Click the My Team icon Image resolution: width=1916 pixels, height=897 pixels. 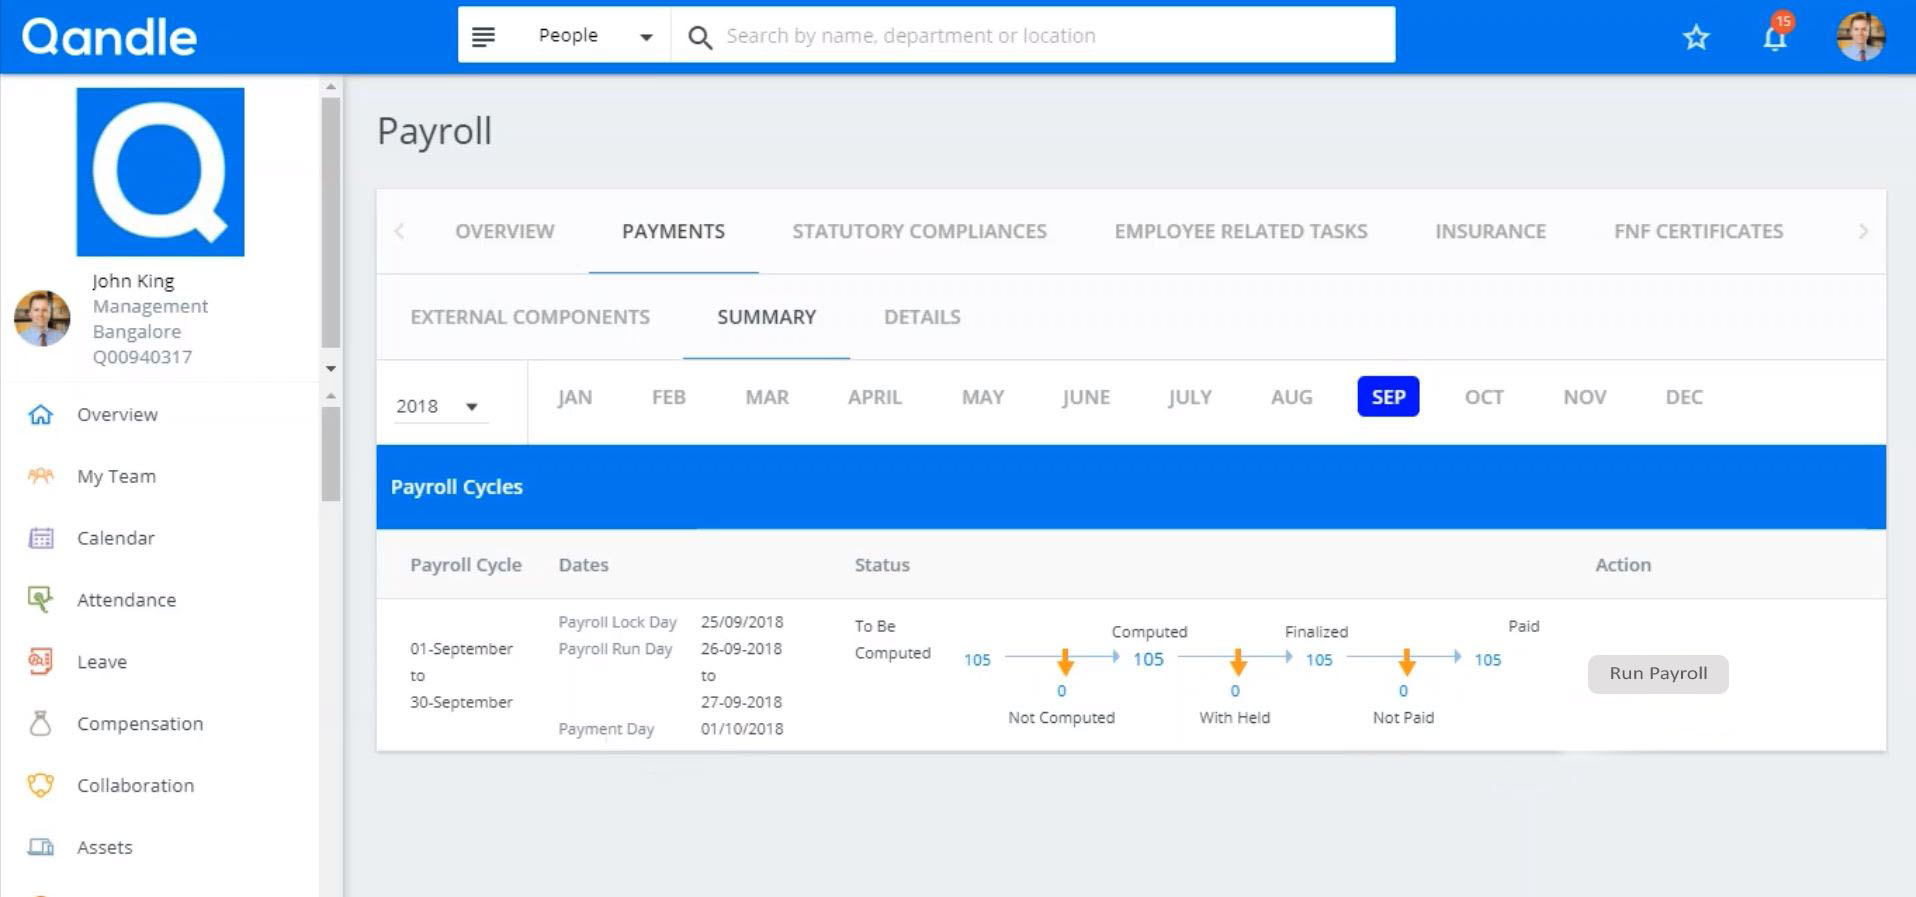click(40, 476)
